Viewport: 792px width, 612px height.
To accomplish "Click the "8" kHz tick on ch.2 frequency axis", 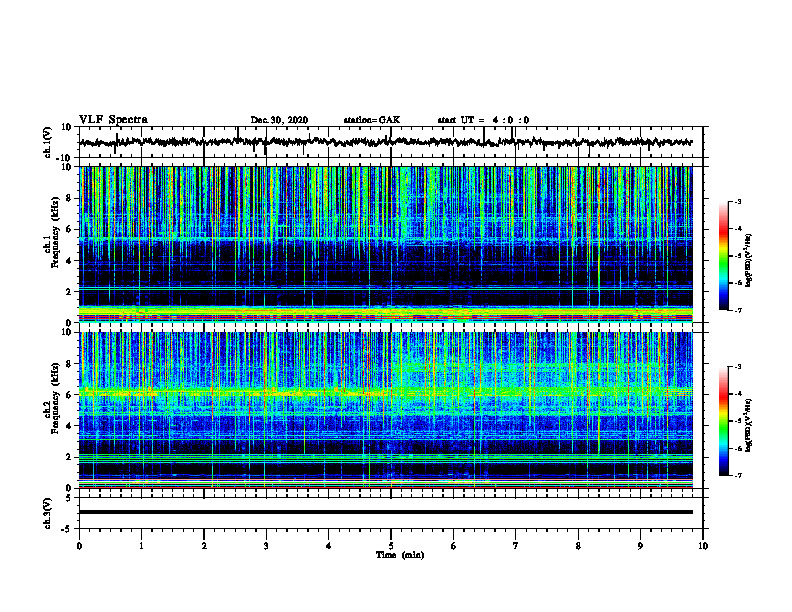I will (x=70, y=364).
